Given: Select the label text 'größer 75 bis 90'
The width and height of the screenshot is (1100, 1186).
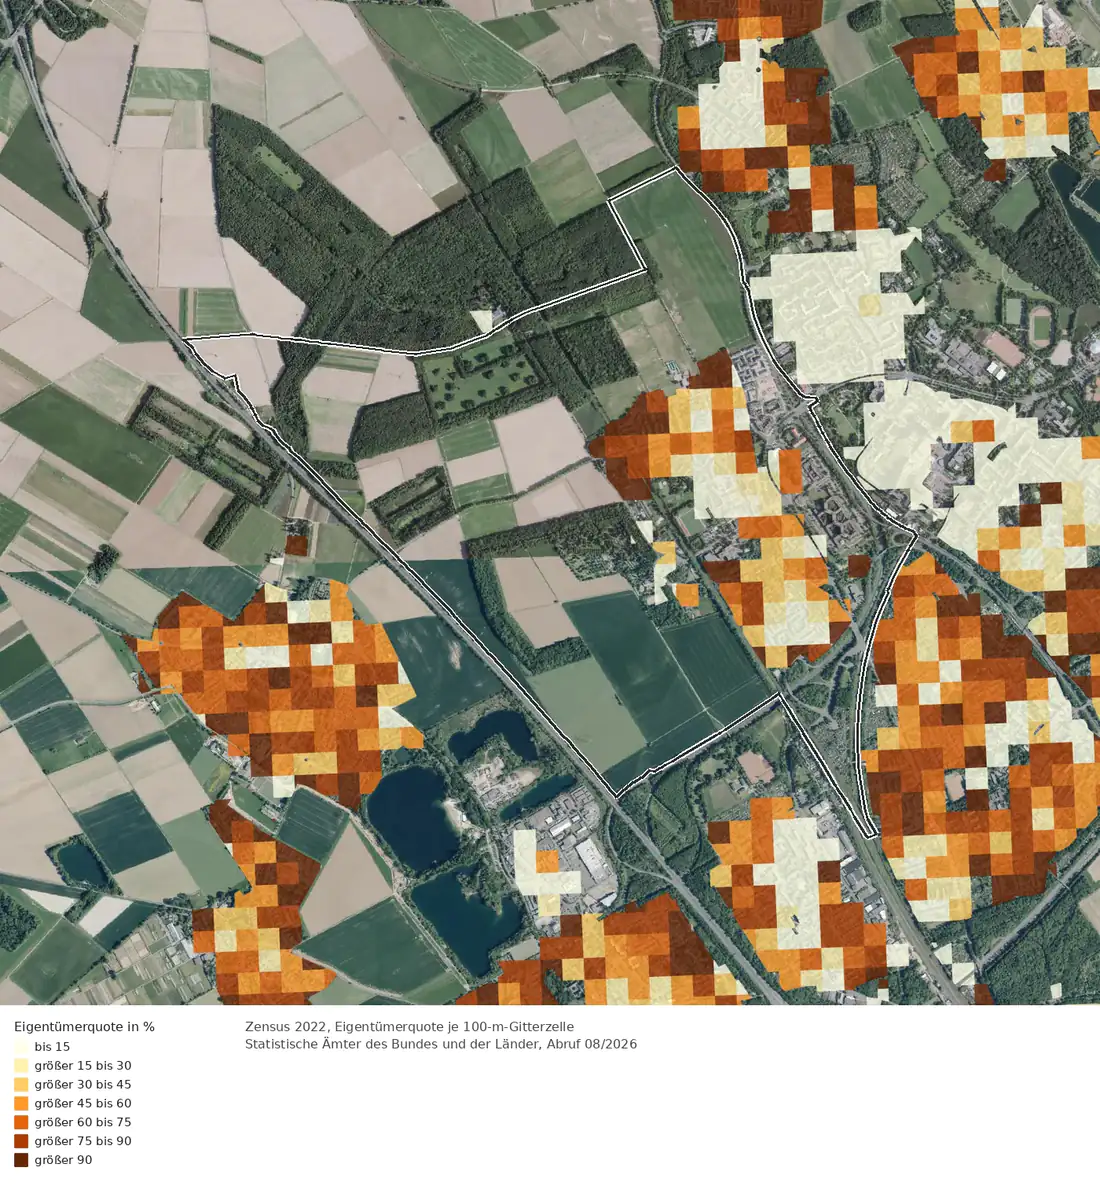Looking at the screenshot, I should tap(83, 1141).
